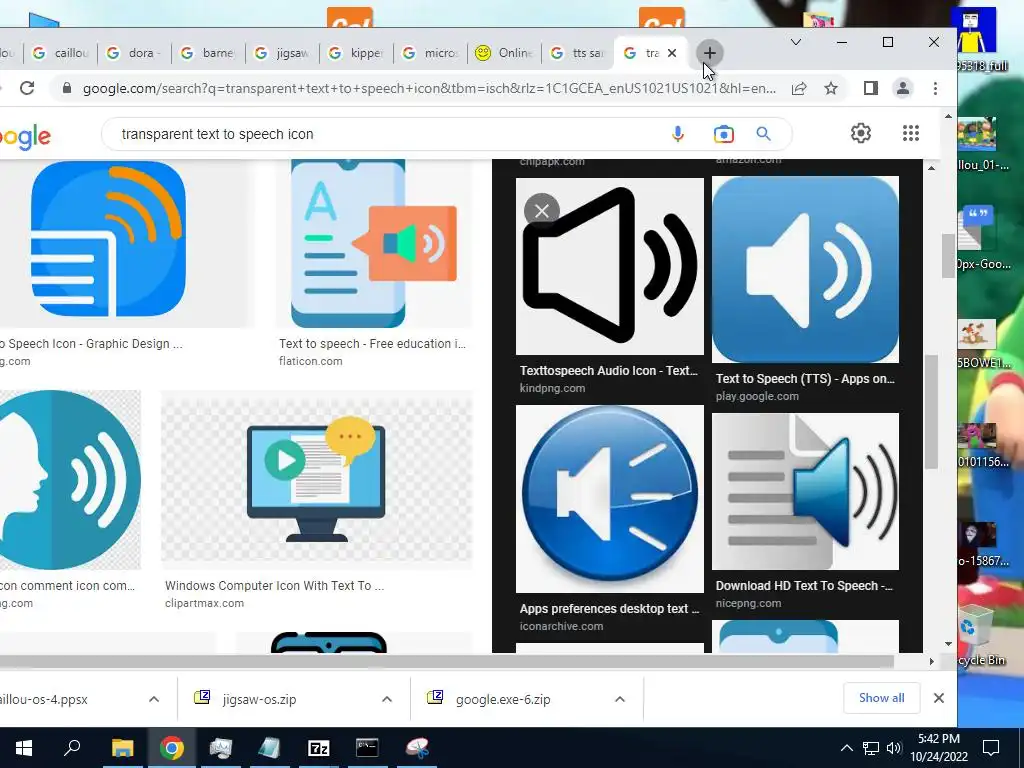Reload the page with the refresh icon

tap(27, 88)
